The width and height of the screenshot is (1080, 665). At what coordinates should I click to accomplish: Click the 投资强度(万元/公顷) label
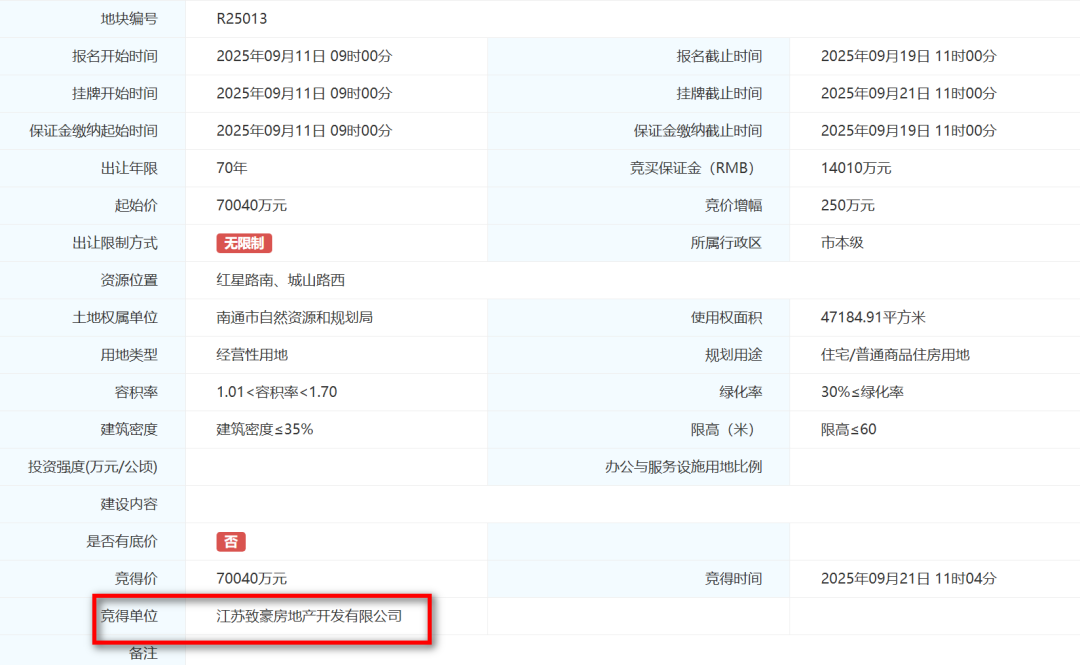pyautogui.click(x=93, y=467)
